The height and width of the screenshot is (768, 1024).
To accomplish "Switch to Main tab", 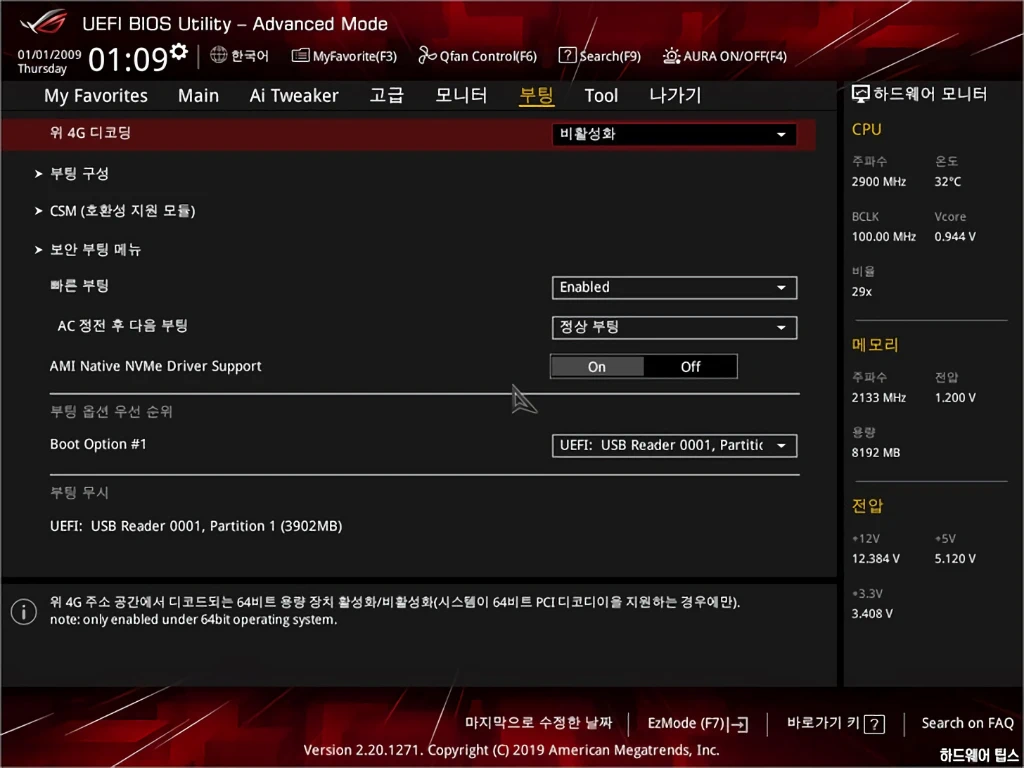I will (199, 96).
